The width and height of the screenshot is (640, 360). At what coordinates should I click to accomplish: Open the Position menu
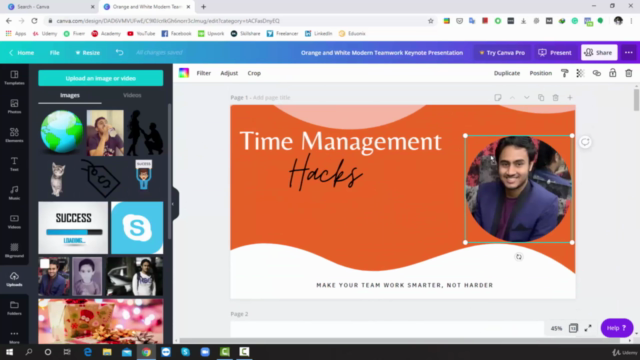click(540, 73)
